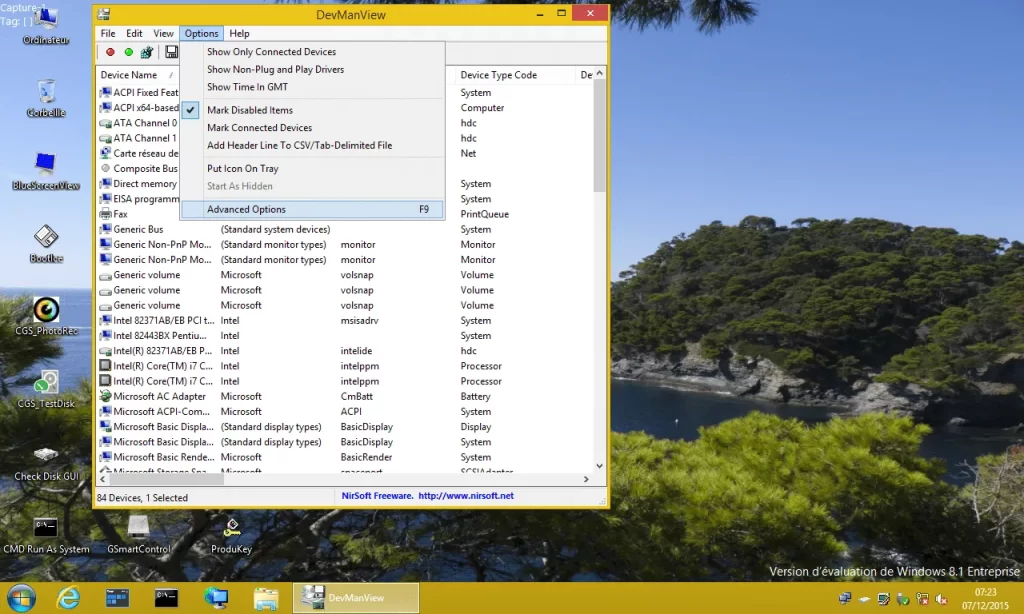Open the nirsoft.net link in status bar
Screen dimensions: 1024x614
tap(466, 496)
